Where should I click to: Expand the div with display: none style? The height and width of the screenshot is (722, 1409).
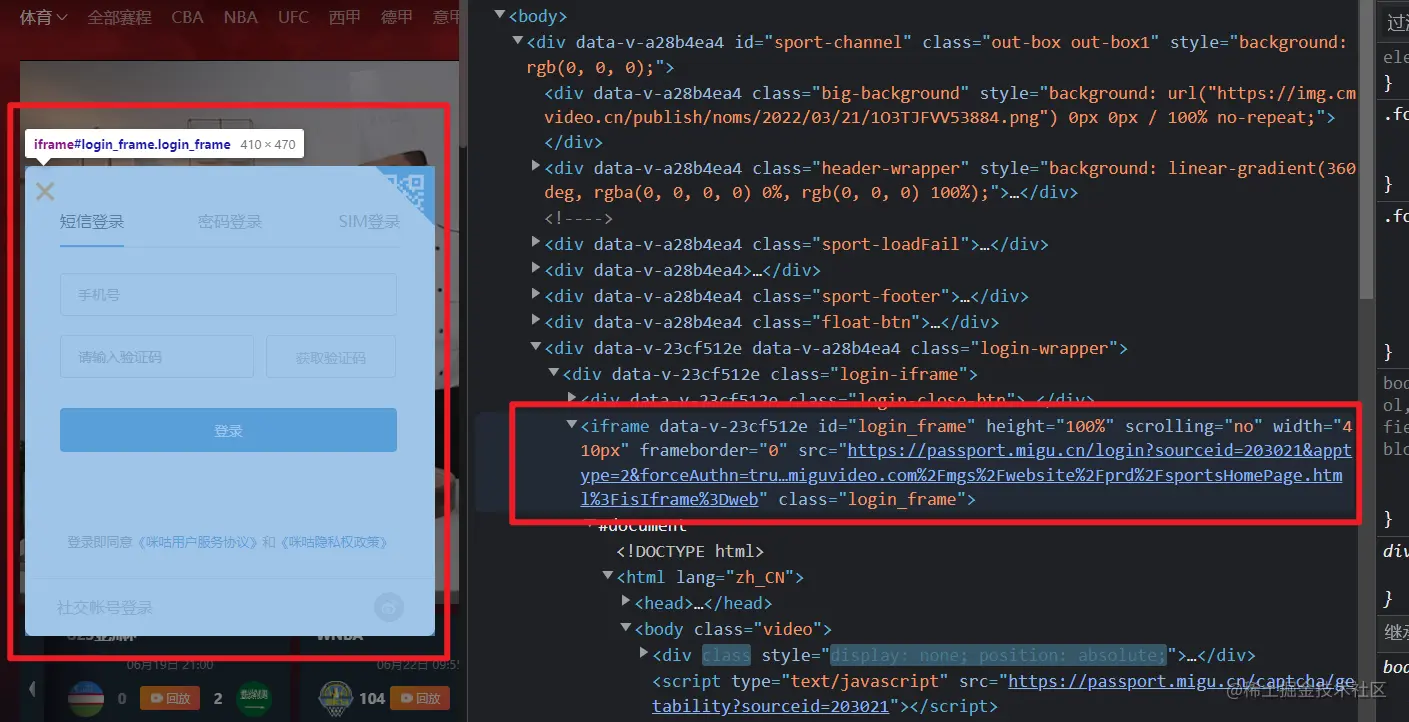pyautogui.click(x=644, y=652)
